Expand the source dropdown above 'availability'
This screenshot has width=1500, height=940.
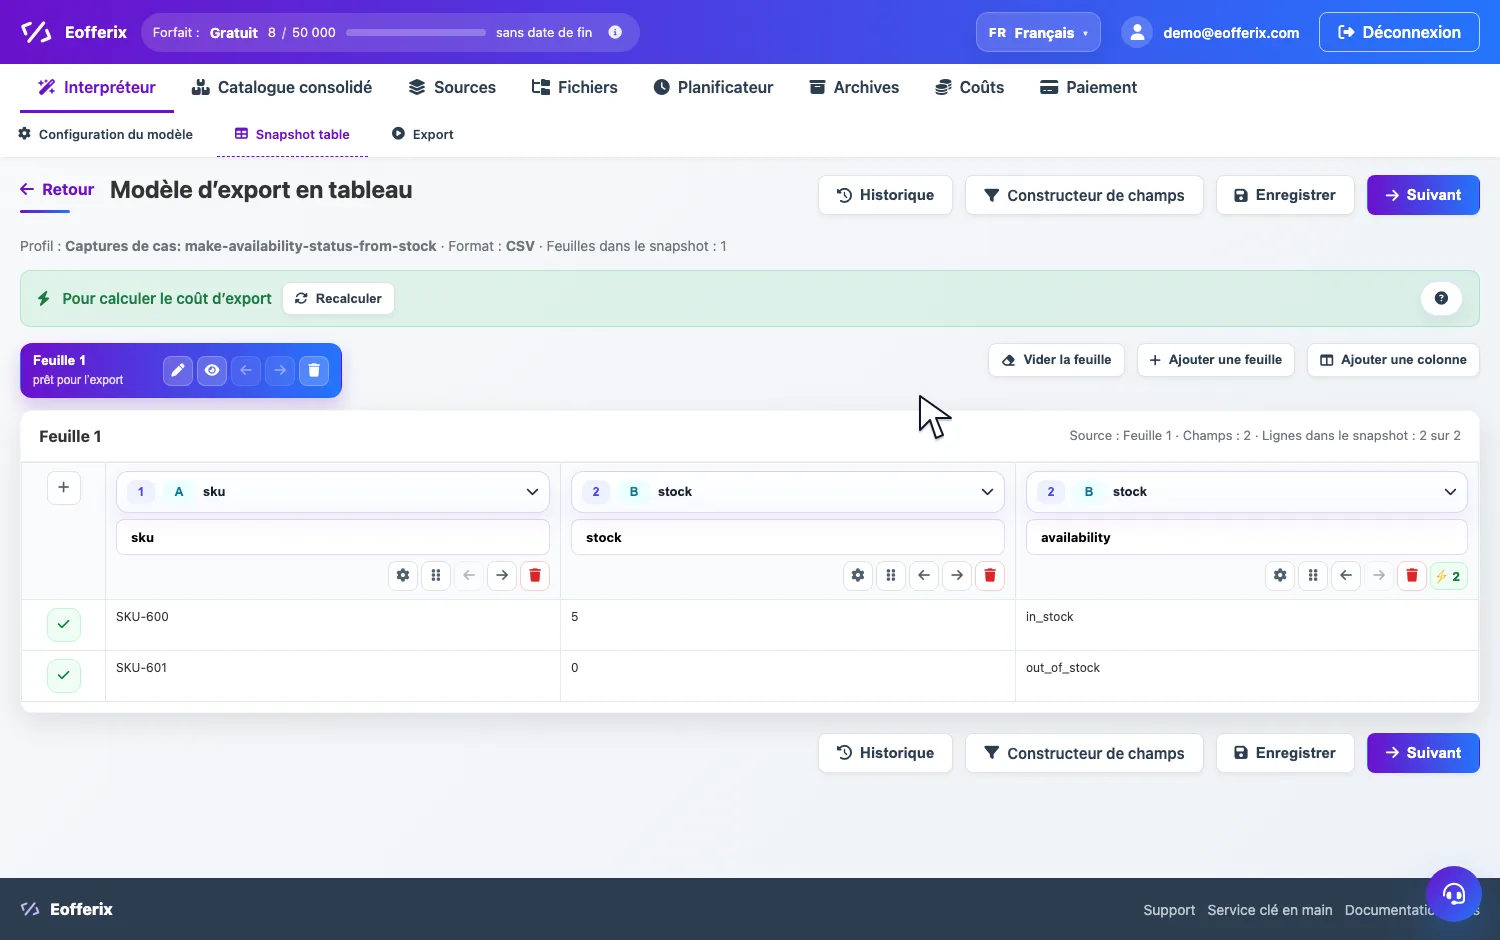pyautogui.click(x=1247, y=492)
